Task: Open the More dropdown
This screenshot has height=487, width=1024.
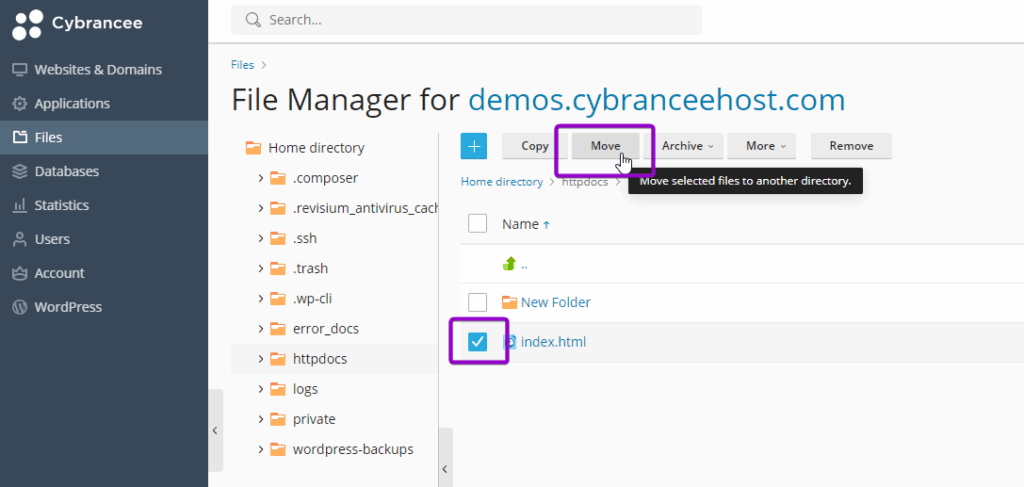Action: [x=761, y=146]
